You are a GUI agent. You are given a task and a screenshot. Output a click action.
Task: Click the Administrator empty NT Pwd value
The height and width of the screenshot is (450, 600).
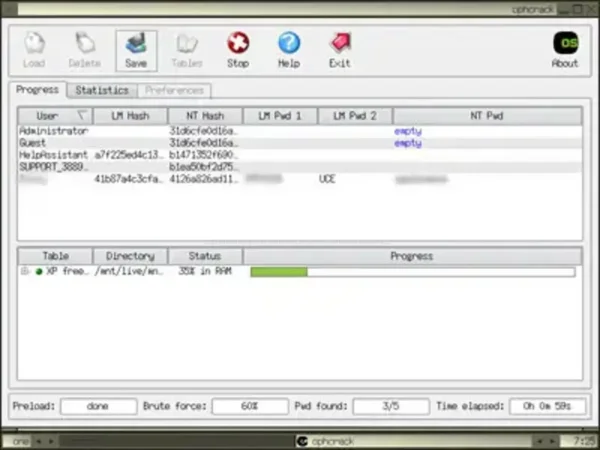(408, 131)
